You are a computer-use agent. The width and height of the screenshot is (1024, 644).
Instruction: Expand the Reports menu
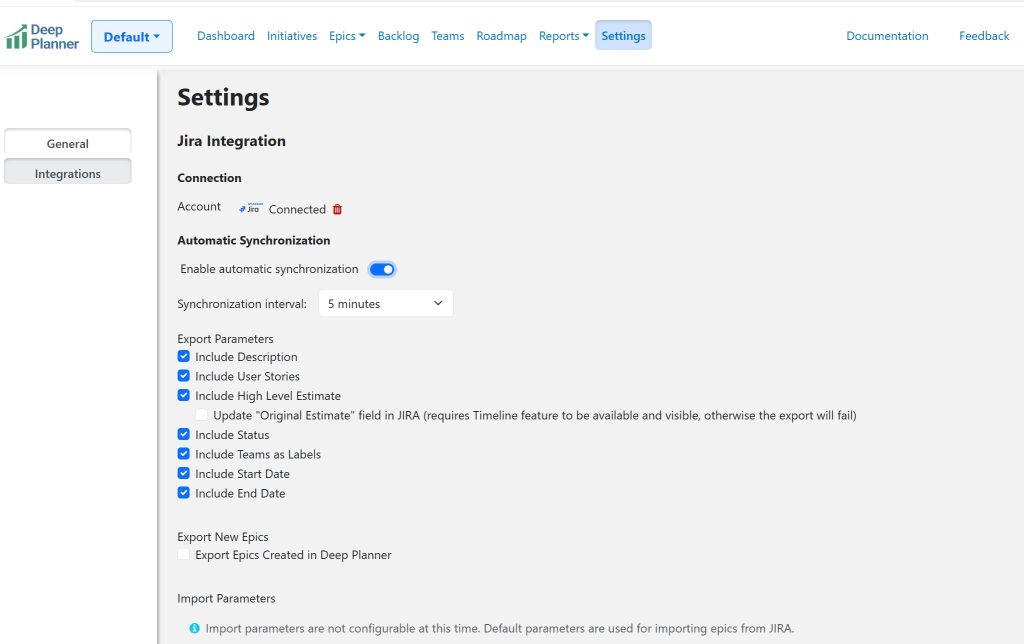click(x=563, y=36)
